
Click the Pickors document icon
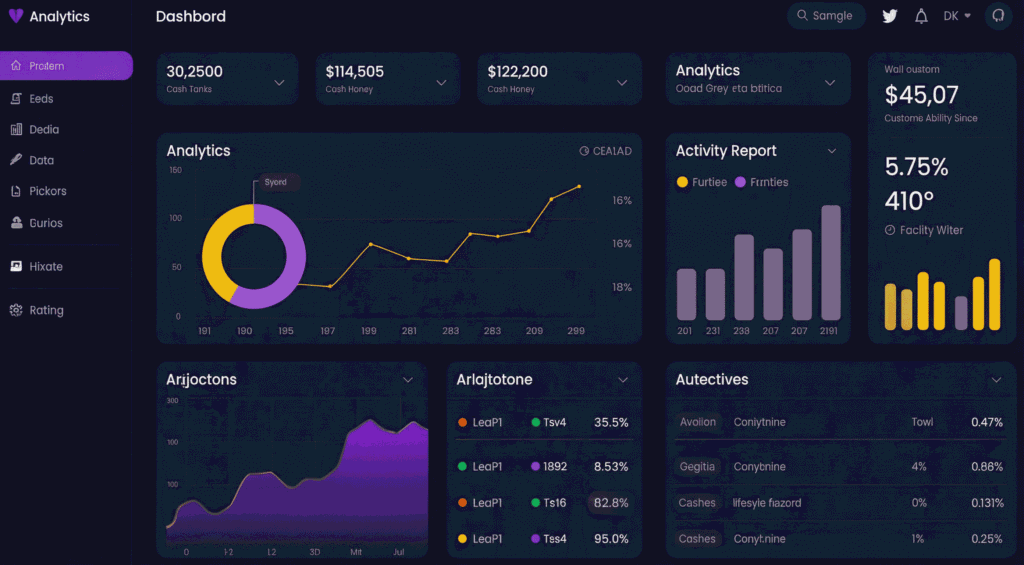16,191
